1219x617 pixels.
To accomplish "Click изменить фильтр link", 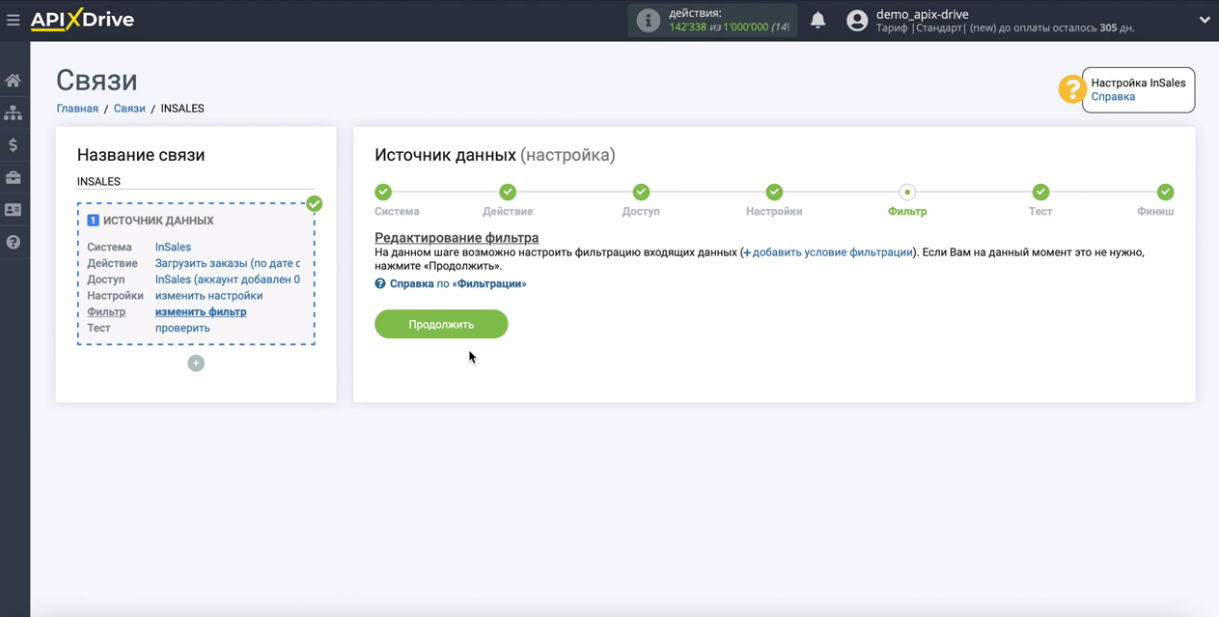I will 201,312.
